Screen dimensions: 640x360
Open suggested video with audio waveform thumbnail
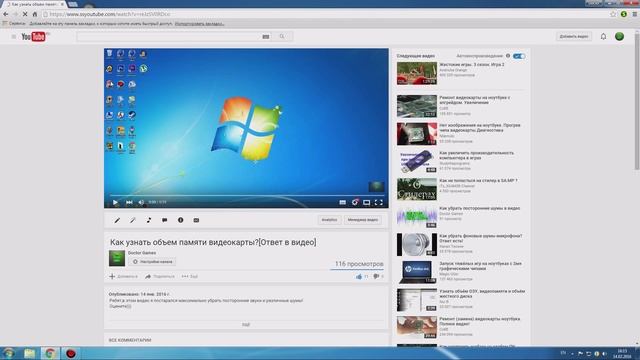pyautogui.click(x=417, y=217)
